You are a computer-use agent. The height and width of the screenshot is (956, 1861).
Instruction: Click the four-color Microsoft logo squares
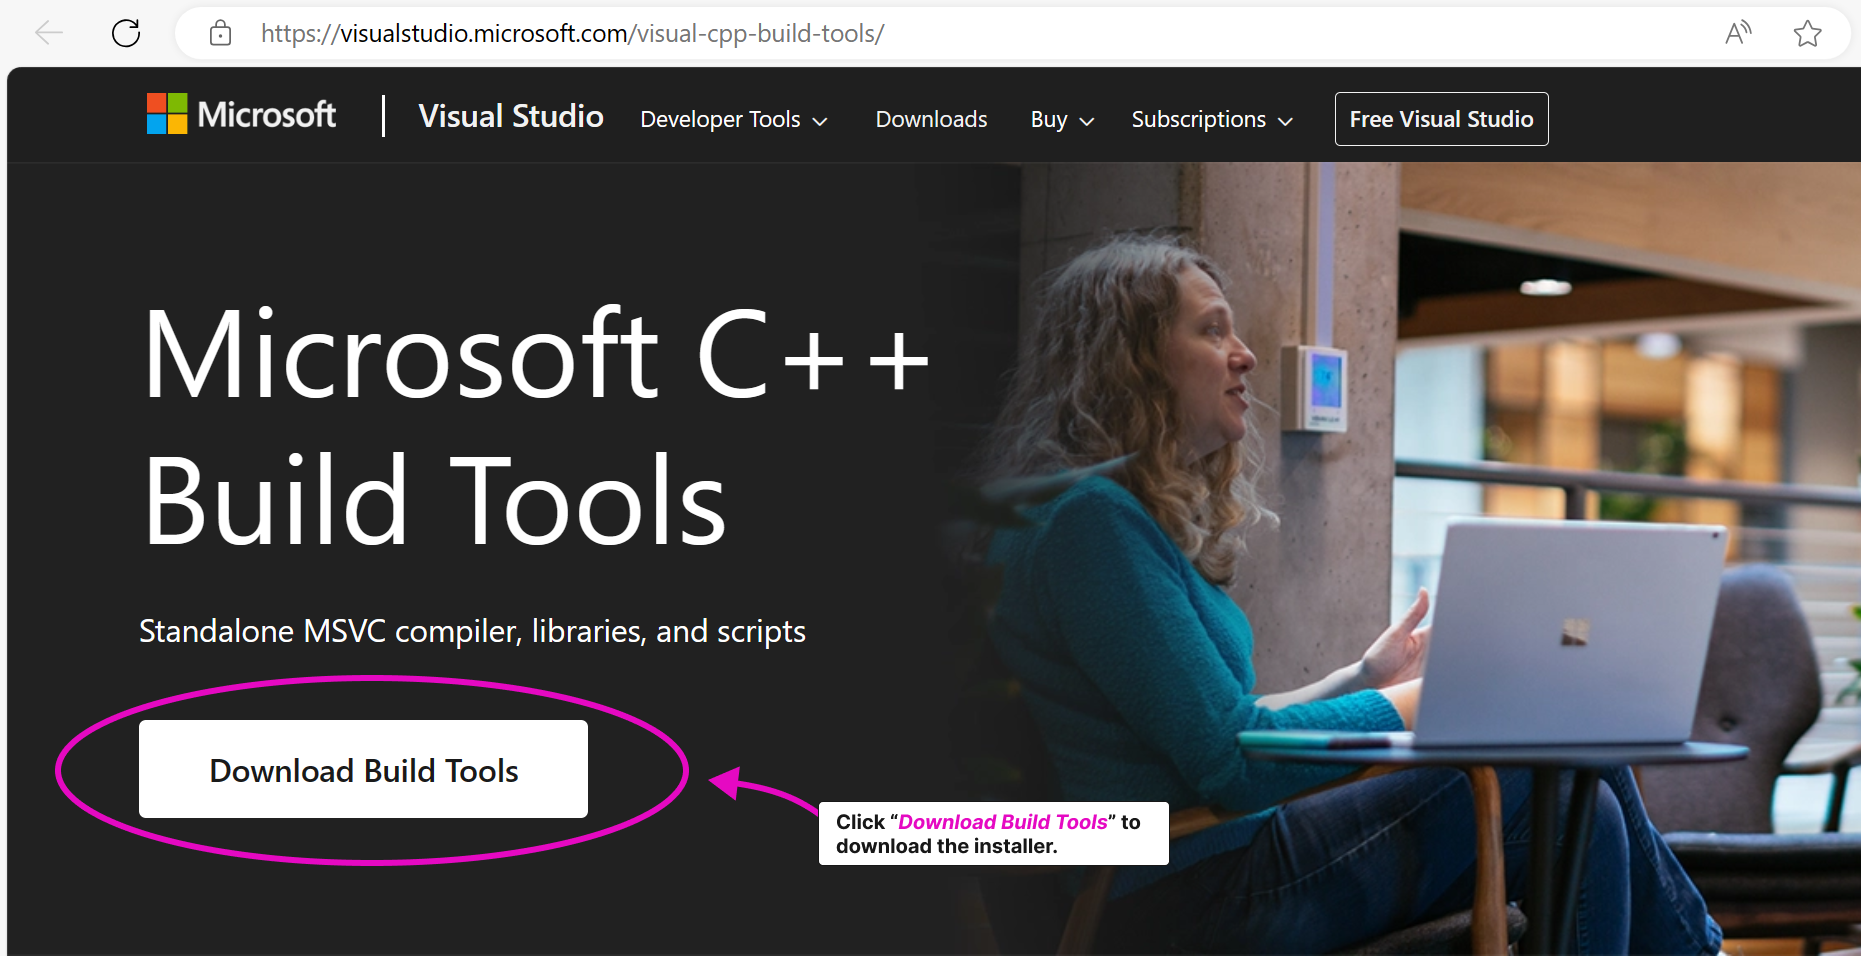[167, 114]
